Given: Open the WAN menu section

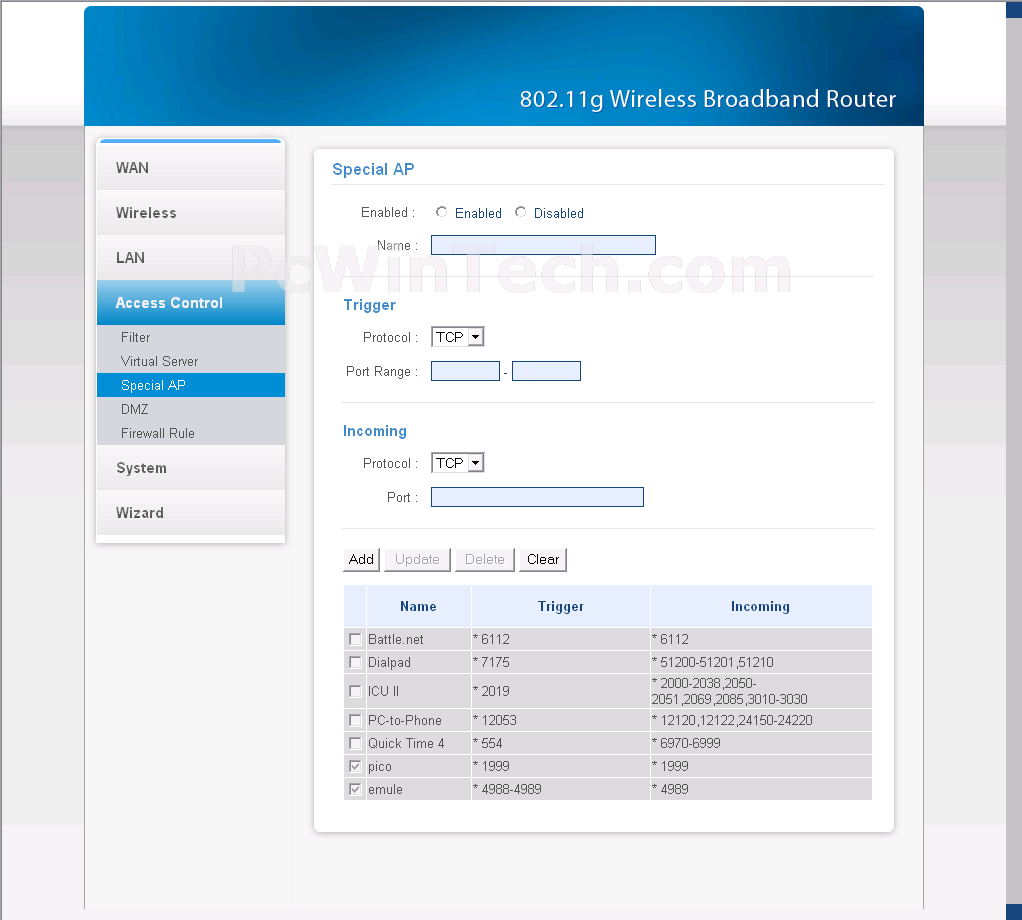Looking at the screenshot, I should (191, 167).
